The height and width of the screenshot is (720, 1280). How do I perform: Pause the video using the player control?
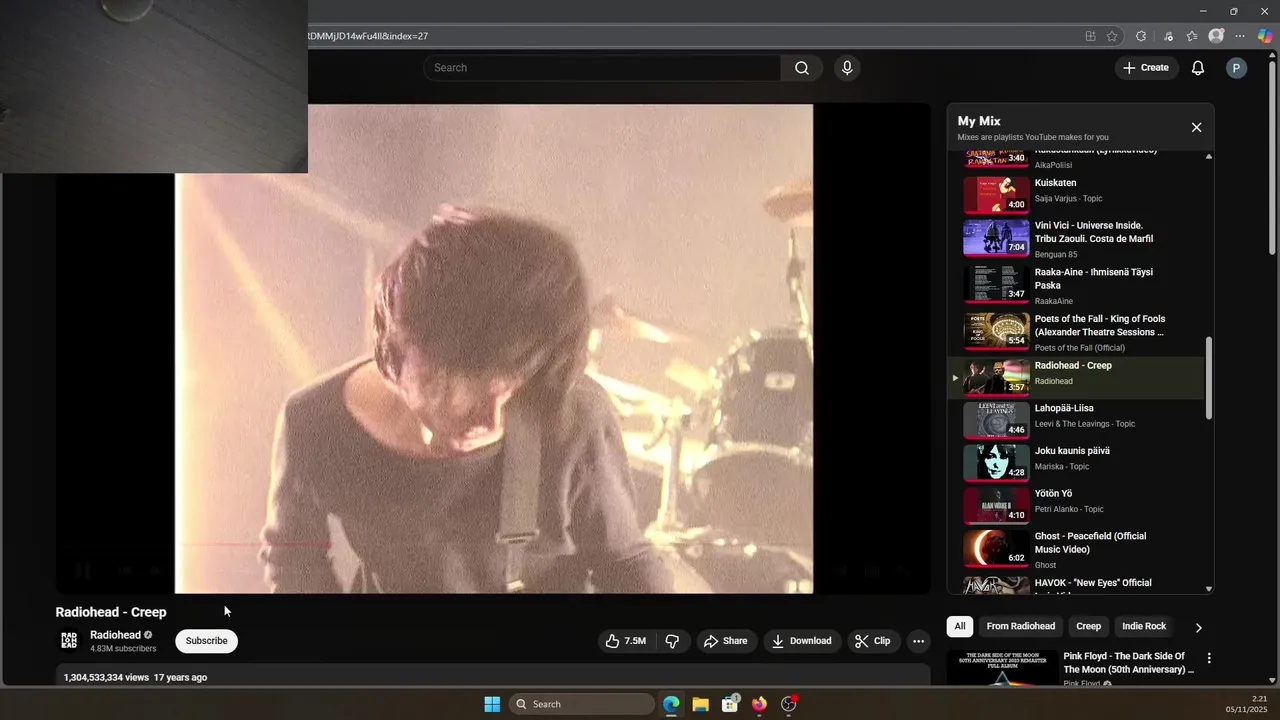click(84, 571)
